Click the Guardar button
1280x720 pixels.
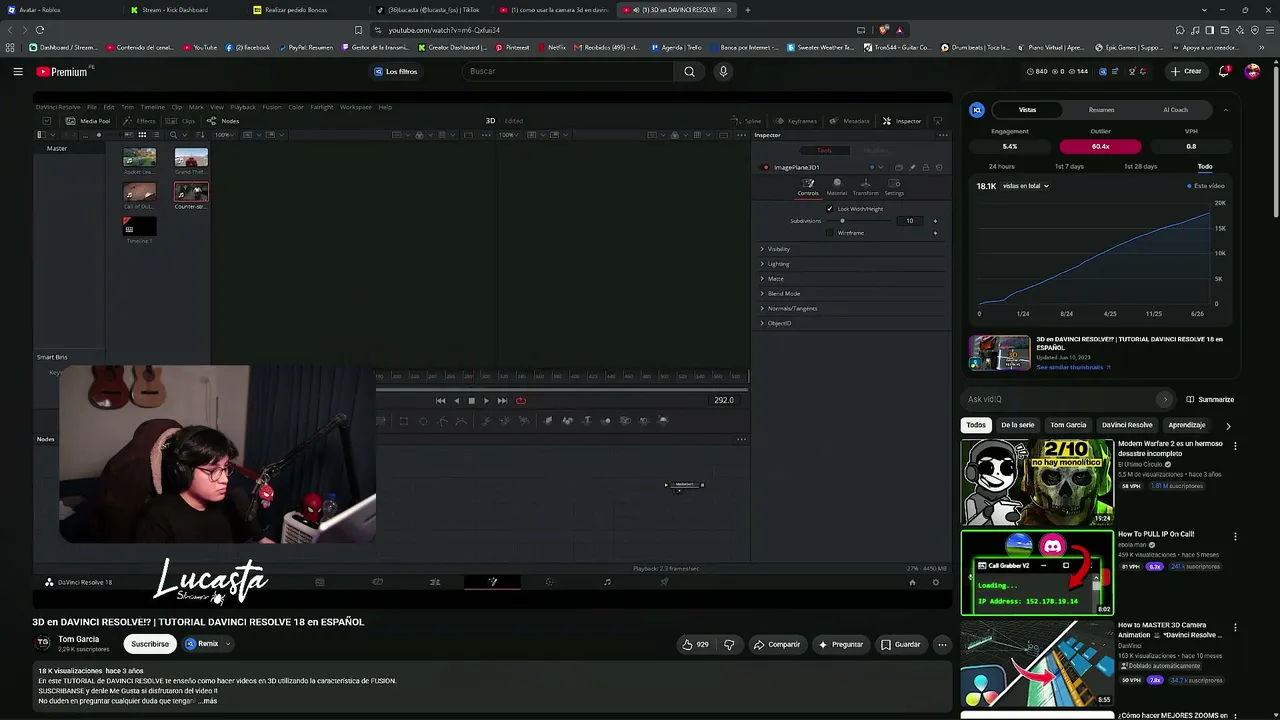(900, 644)
